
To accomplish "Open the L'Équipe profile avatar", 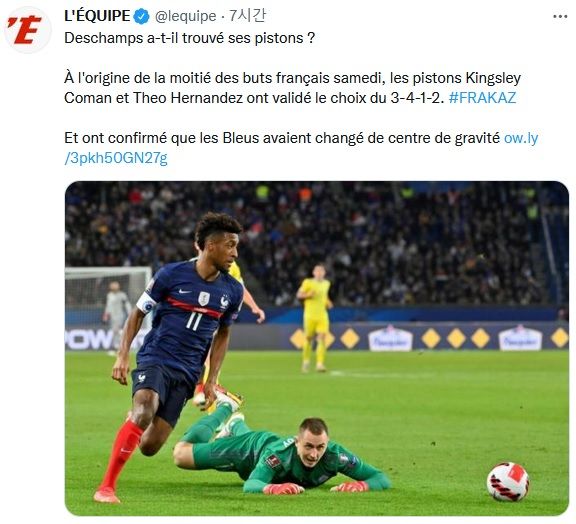I will (x=27, y=30).
